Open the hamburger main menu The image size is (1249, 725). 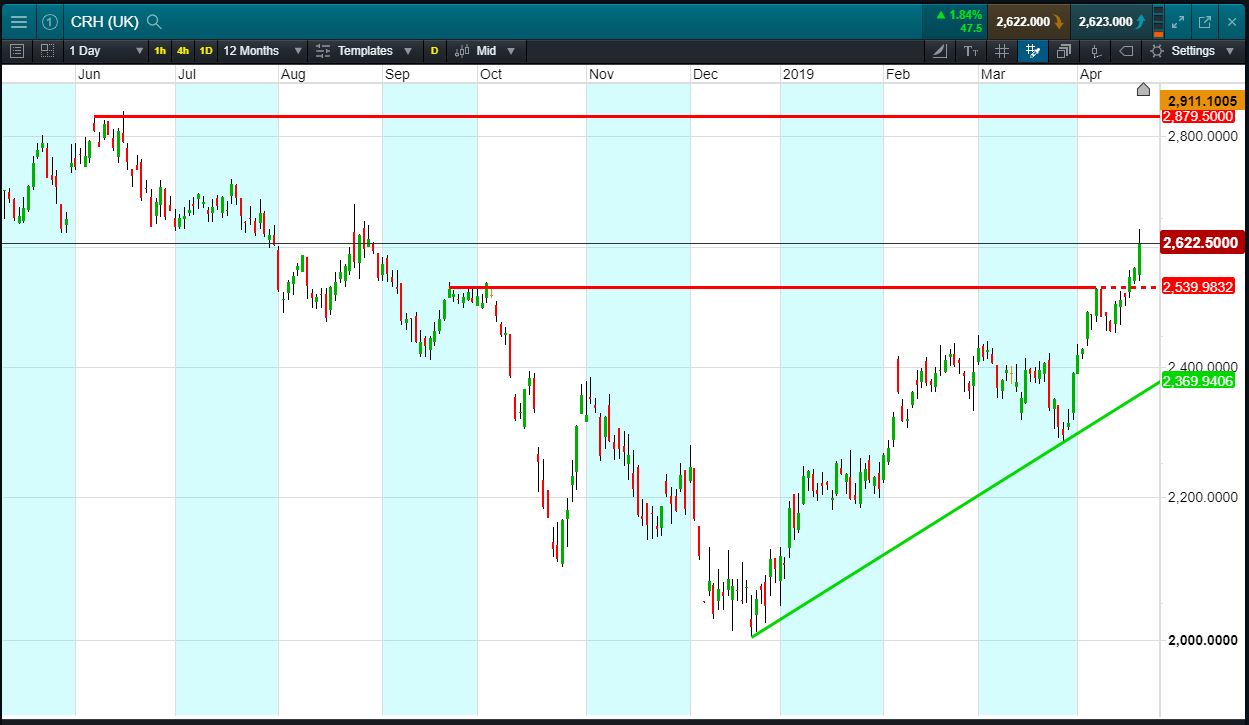click(x=18, y=21)
